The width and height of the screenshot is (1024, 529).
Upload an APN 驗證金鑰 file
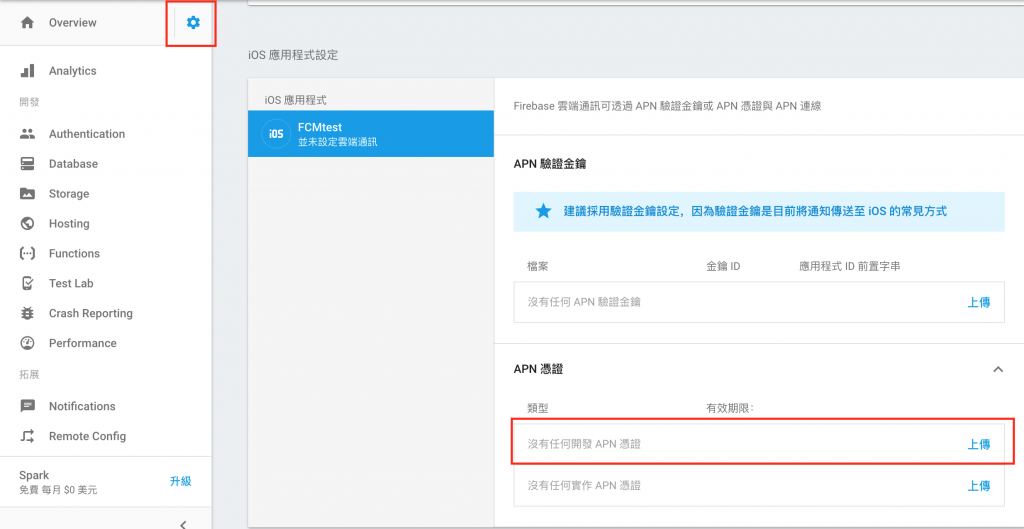(x=978, y=302)
